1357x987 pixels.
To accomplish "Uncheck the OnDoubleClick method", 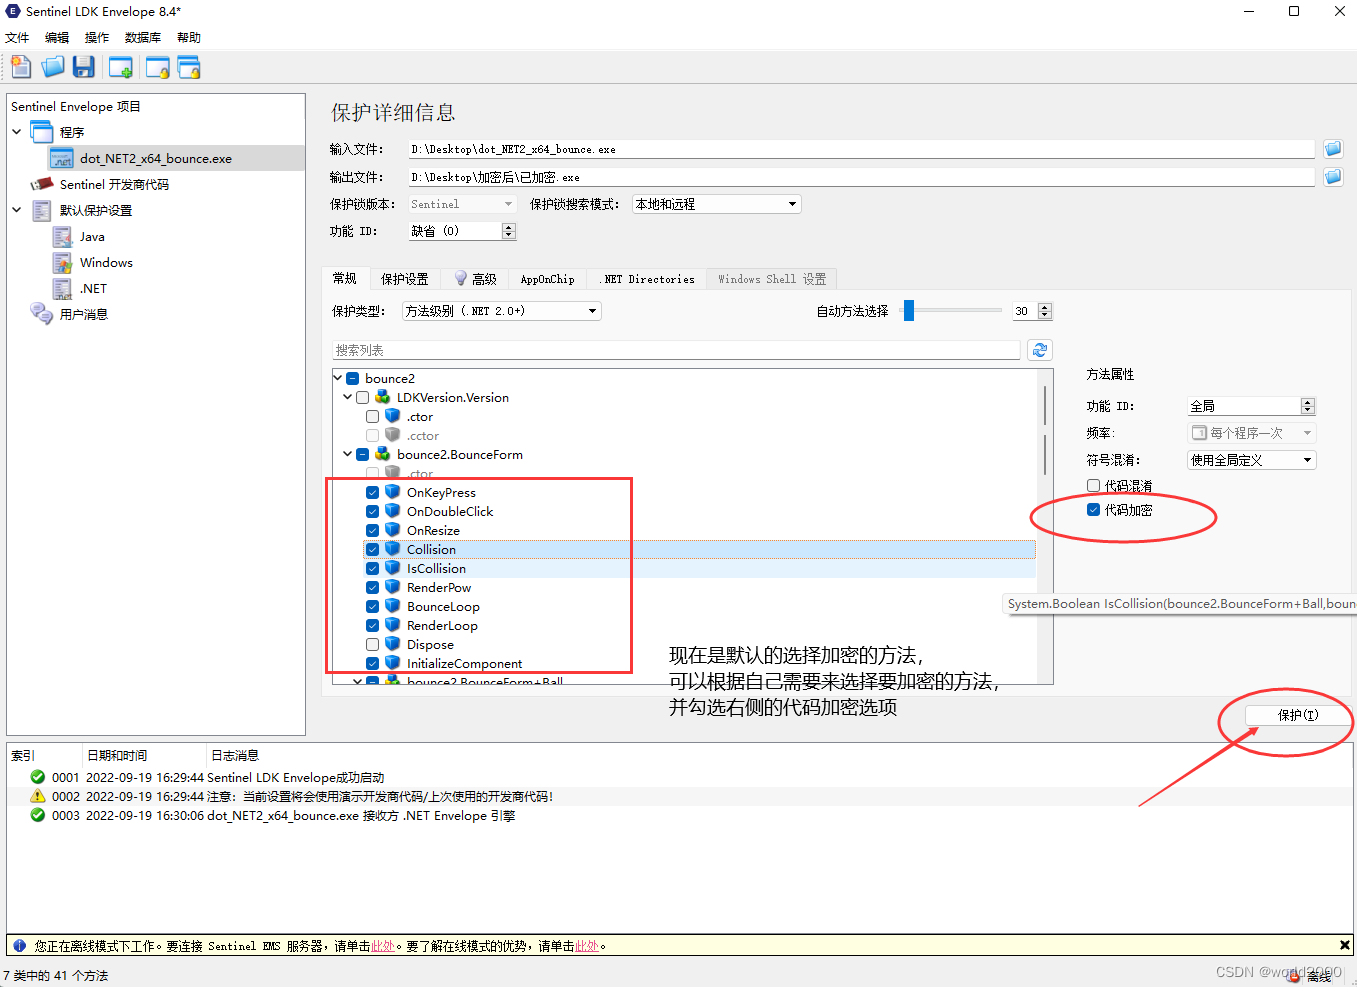I will (x=372, y=511).
